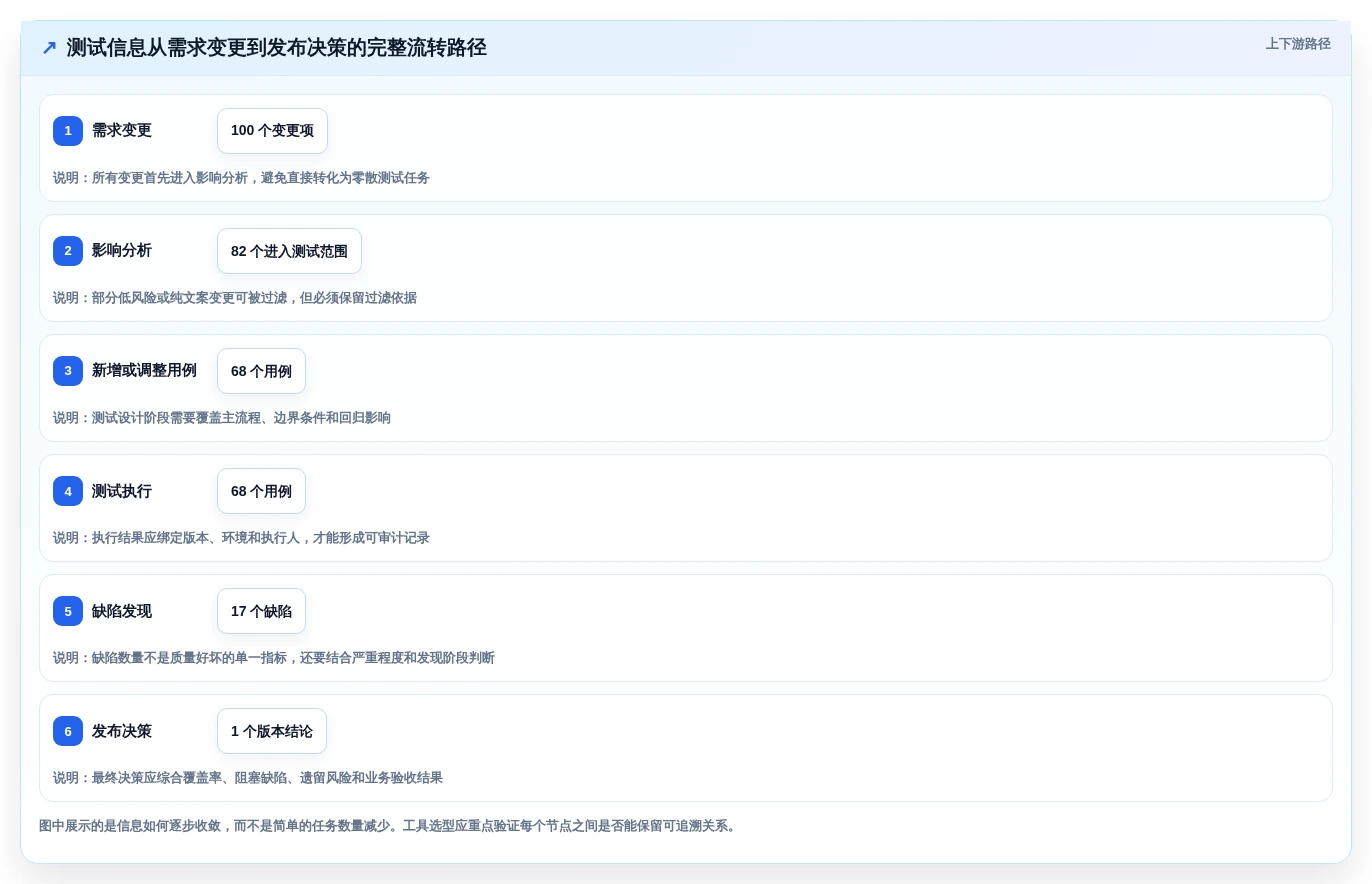Click the 缺陷发现 step label
The image size is (1372, 884).
(x=122, y=611)
